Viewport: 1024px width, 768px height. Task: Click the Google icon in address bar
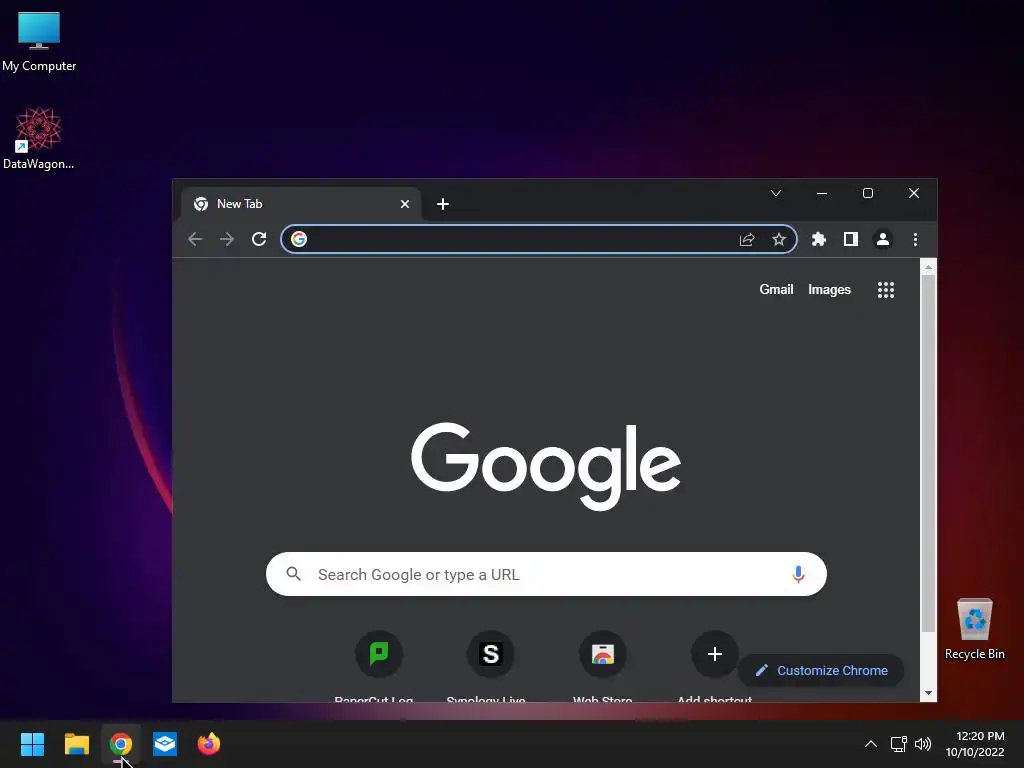(299, 239)
